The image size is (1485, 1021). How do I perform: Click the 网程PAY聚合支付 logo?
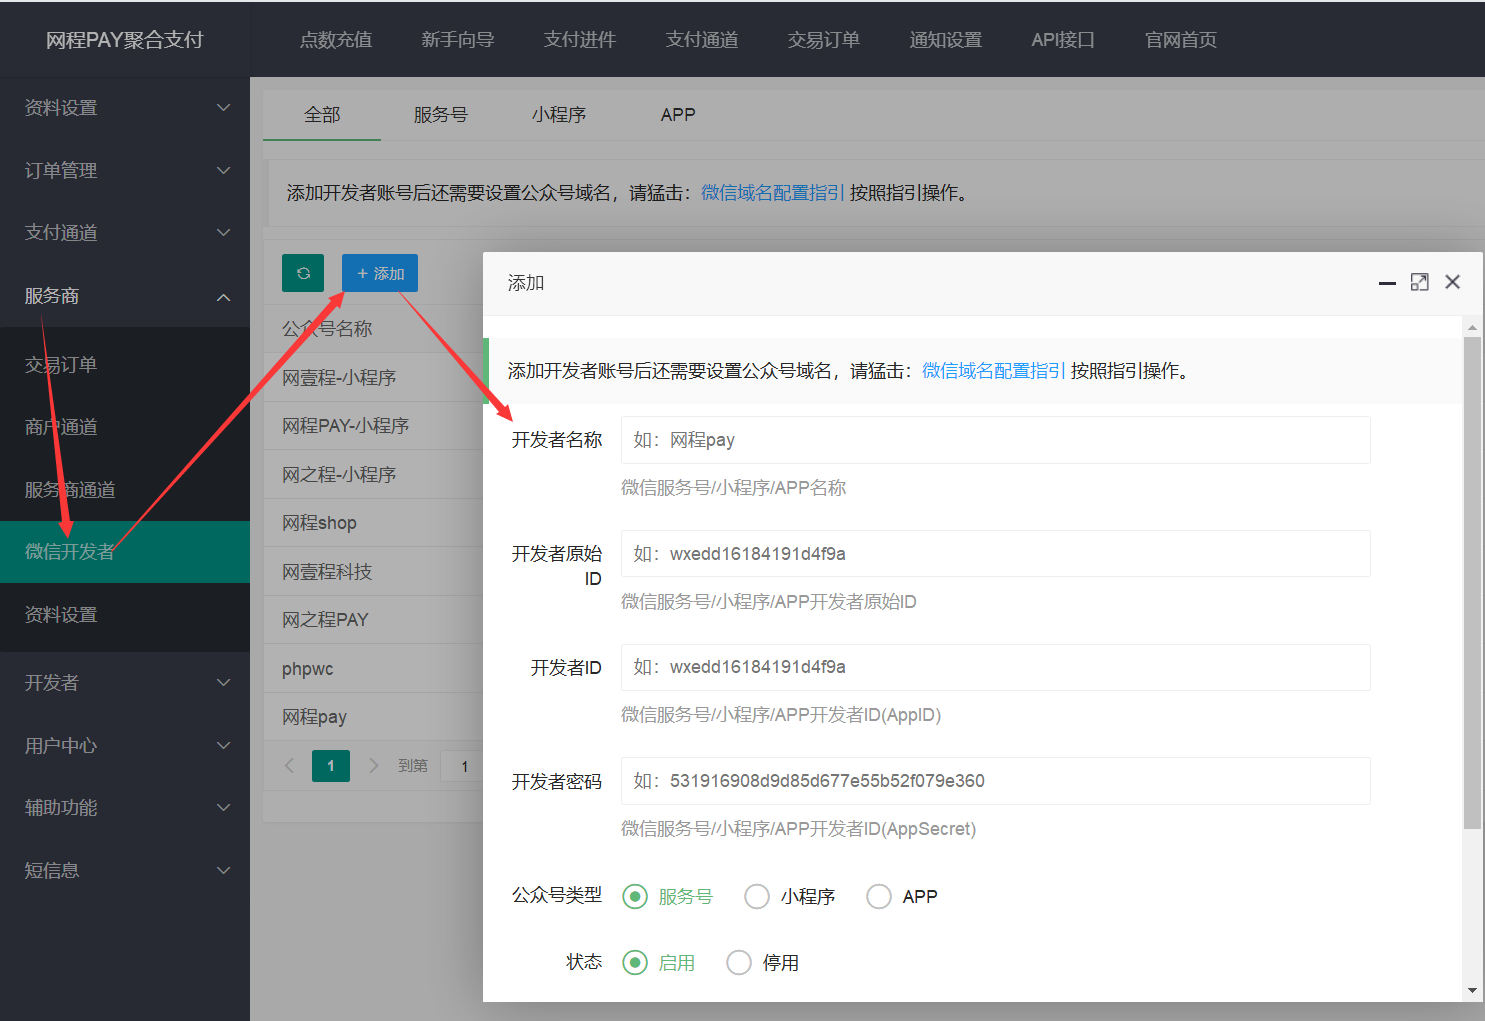click(124, 39)
